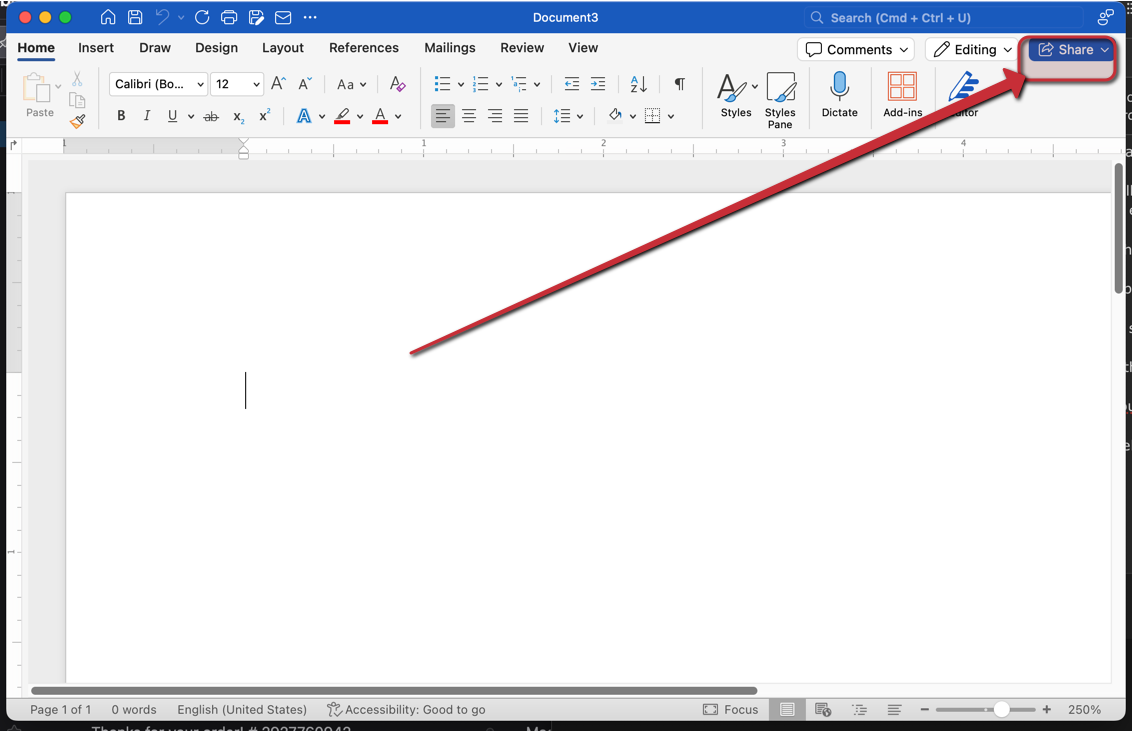Switch to Print Layout view in status bar
Viewport: 1132px width, 731px height.
(787, 709)
